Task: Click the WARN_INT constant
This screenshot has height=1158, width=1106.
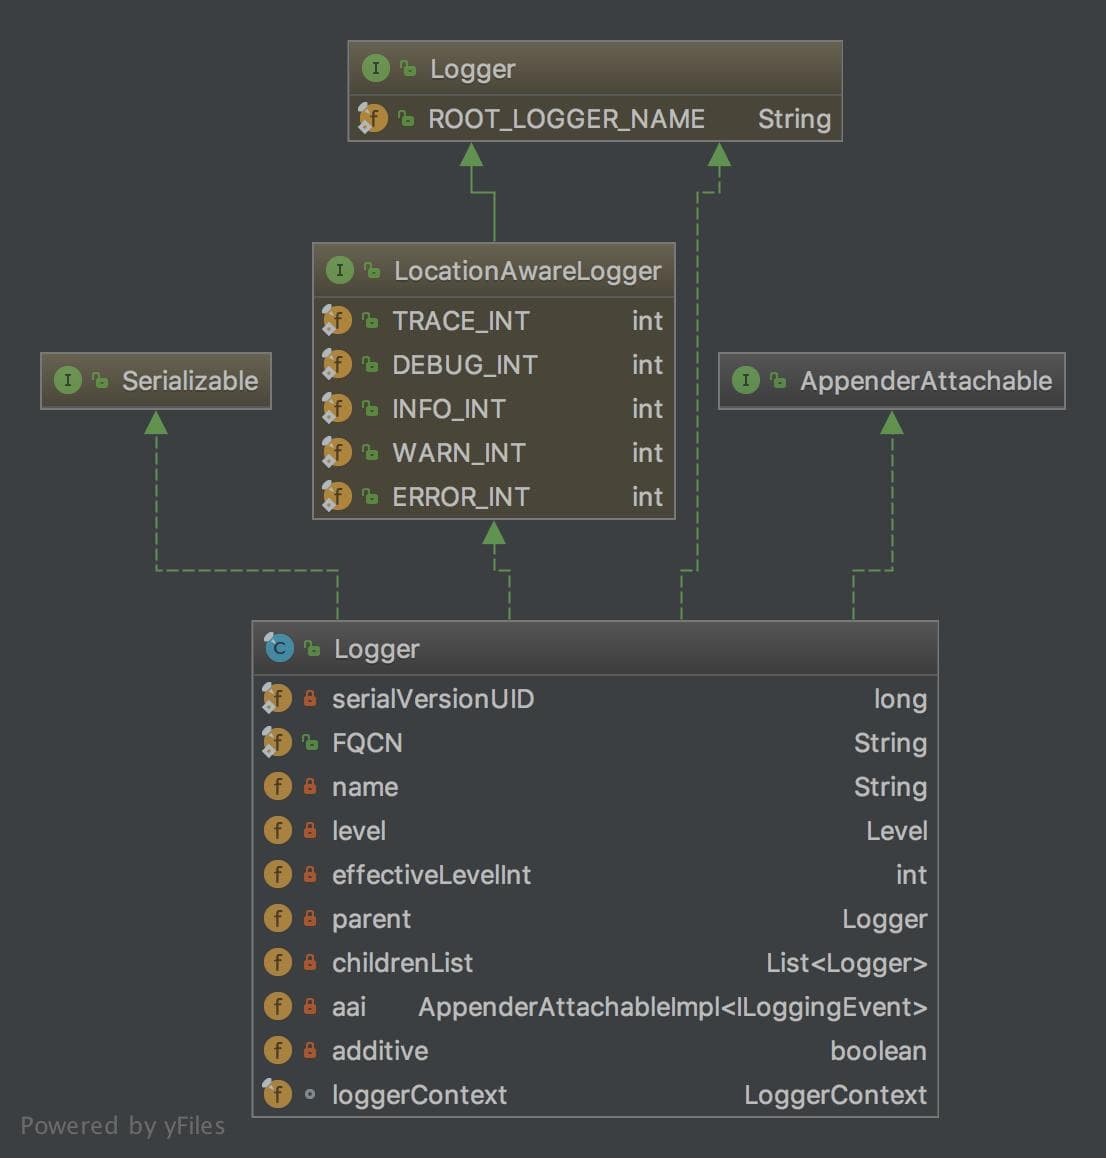Action: (x=458, y=453)
